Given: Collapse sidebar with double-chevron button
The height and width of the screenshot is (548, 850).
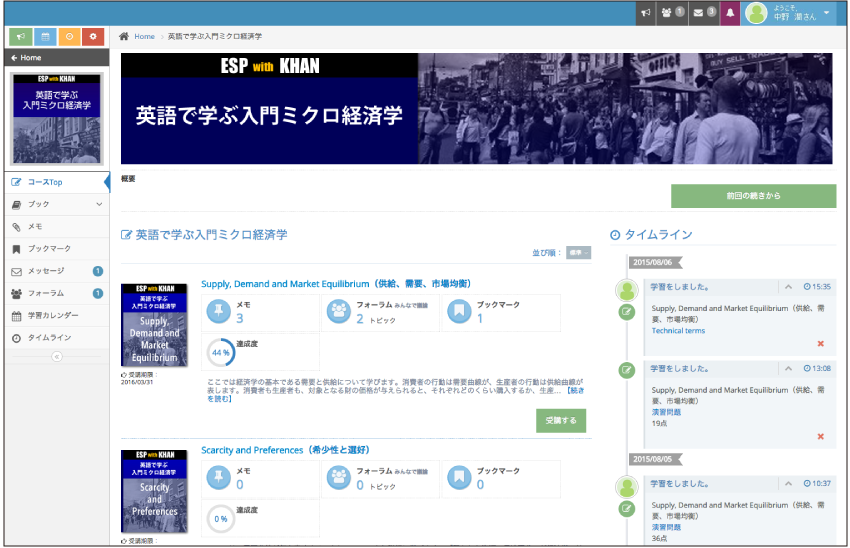Looking at the screenshot, I should pyautogui.click(x=57, y=357).
